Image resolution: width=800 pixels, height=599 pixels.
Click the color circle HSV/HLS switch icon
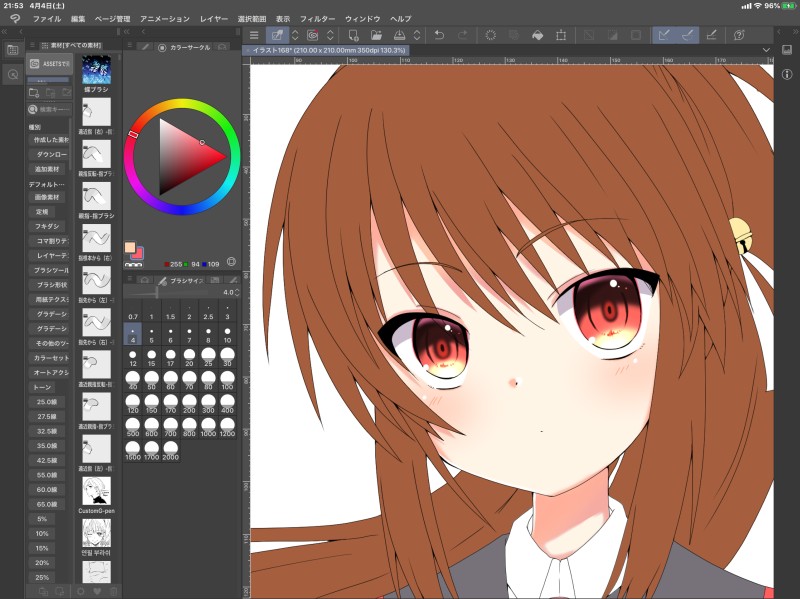[x=231, y=262]
